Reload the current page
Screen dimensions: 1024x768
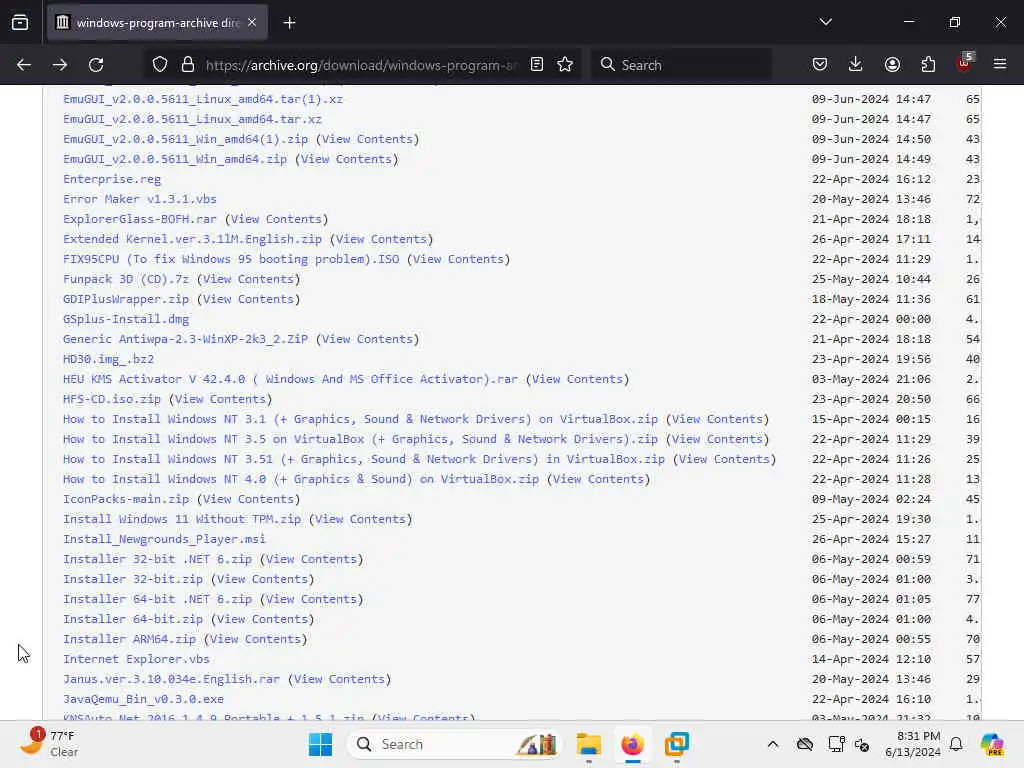click(96, 65)
